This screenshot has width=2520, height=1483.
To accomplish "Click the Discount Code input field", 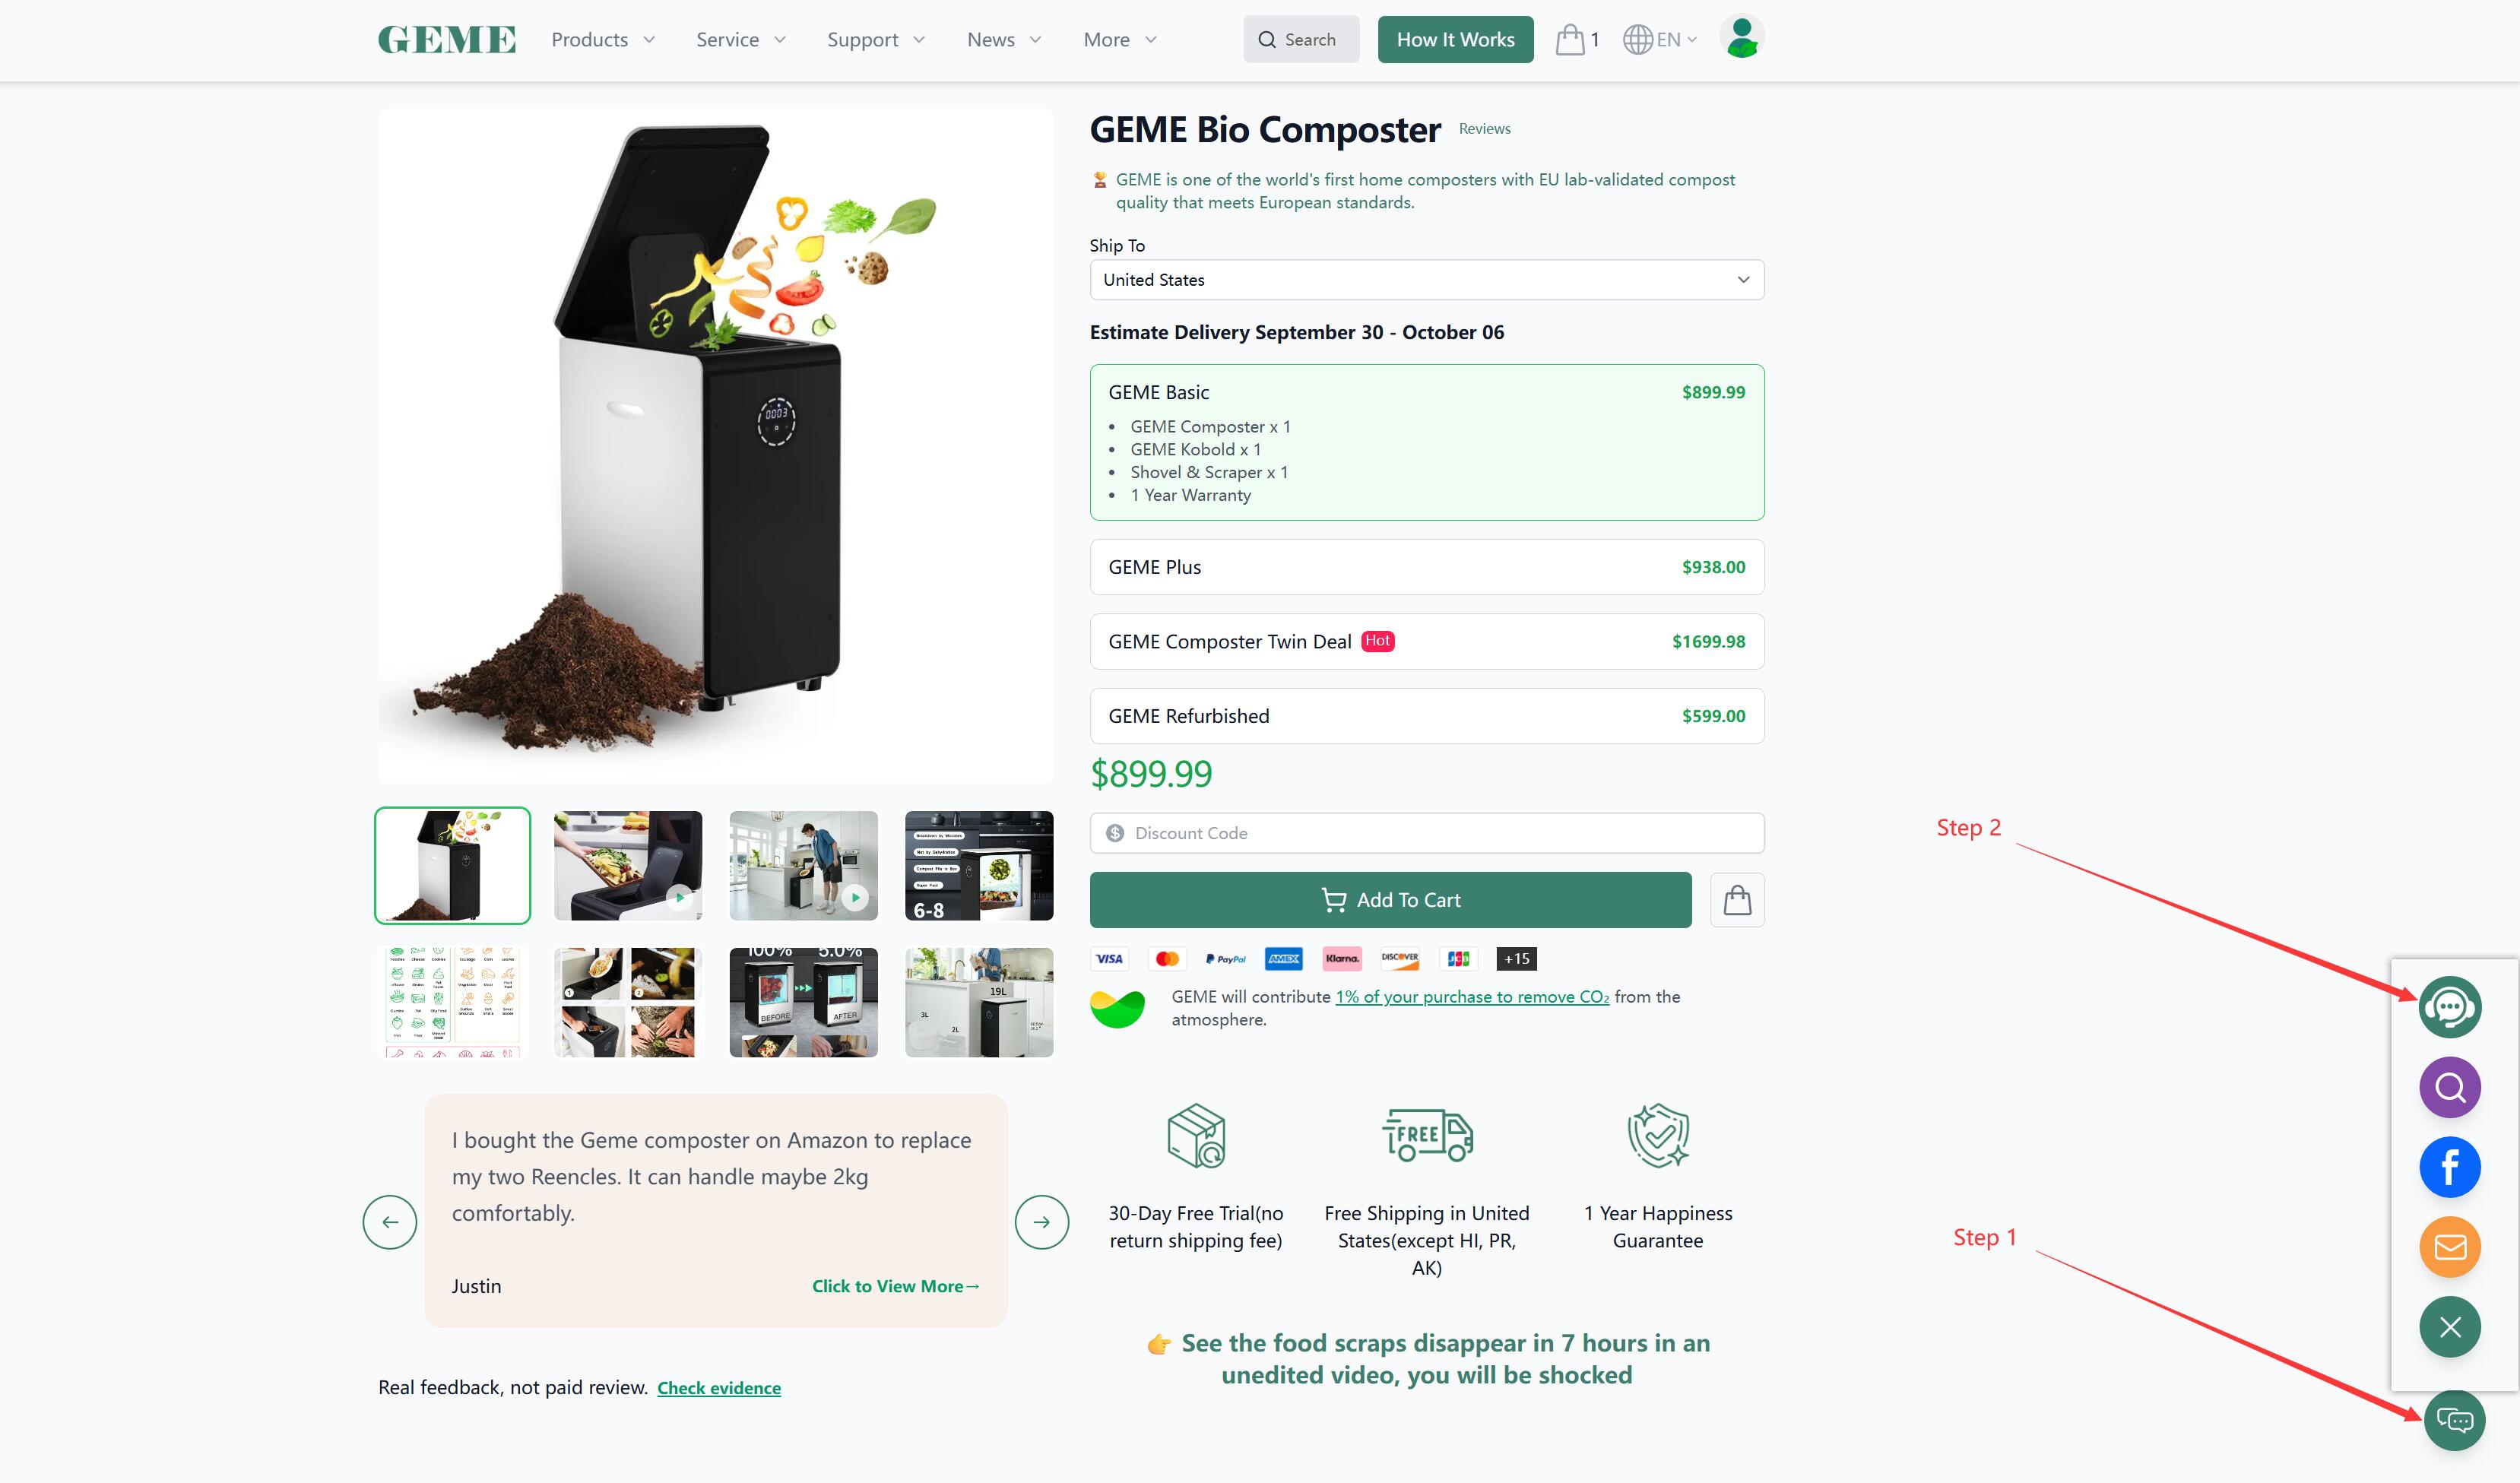I will coord(1427,833).
